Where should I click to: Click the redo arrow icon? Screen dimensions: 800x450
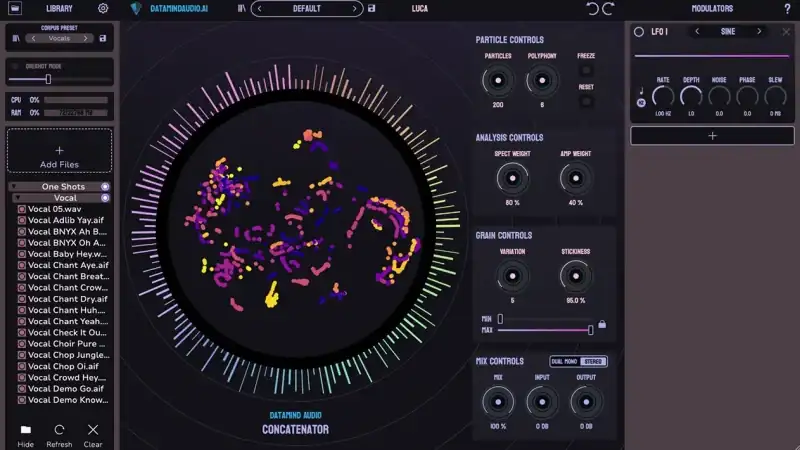pyautogui.click(x=609, y=8)
